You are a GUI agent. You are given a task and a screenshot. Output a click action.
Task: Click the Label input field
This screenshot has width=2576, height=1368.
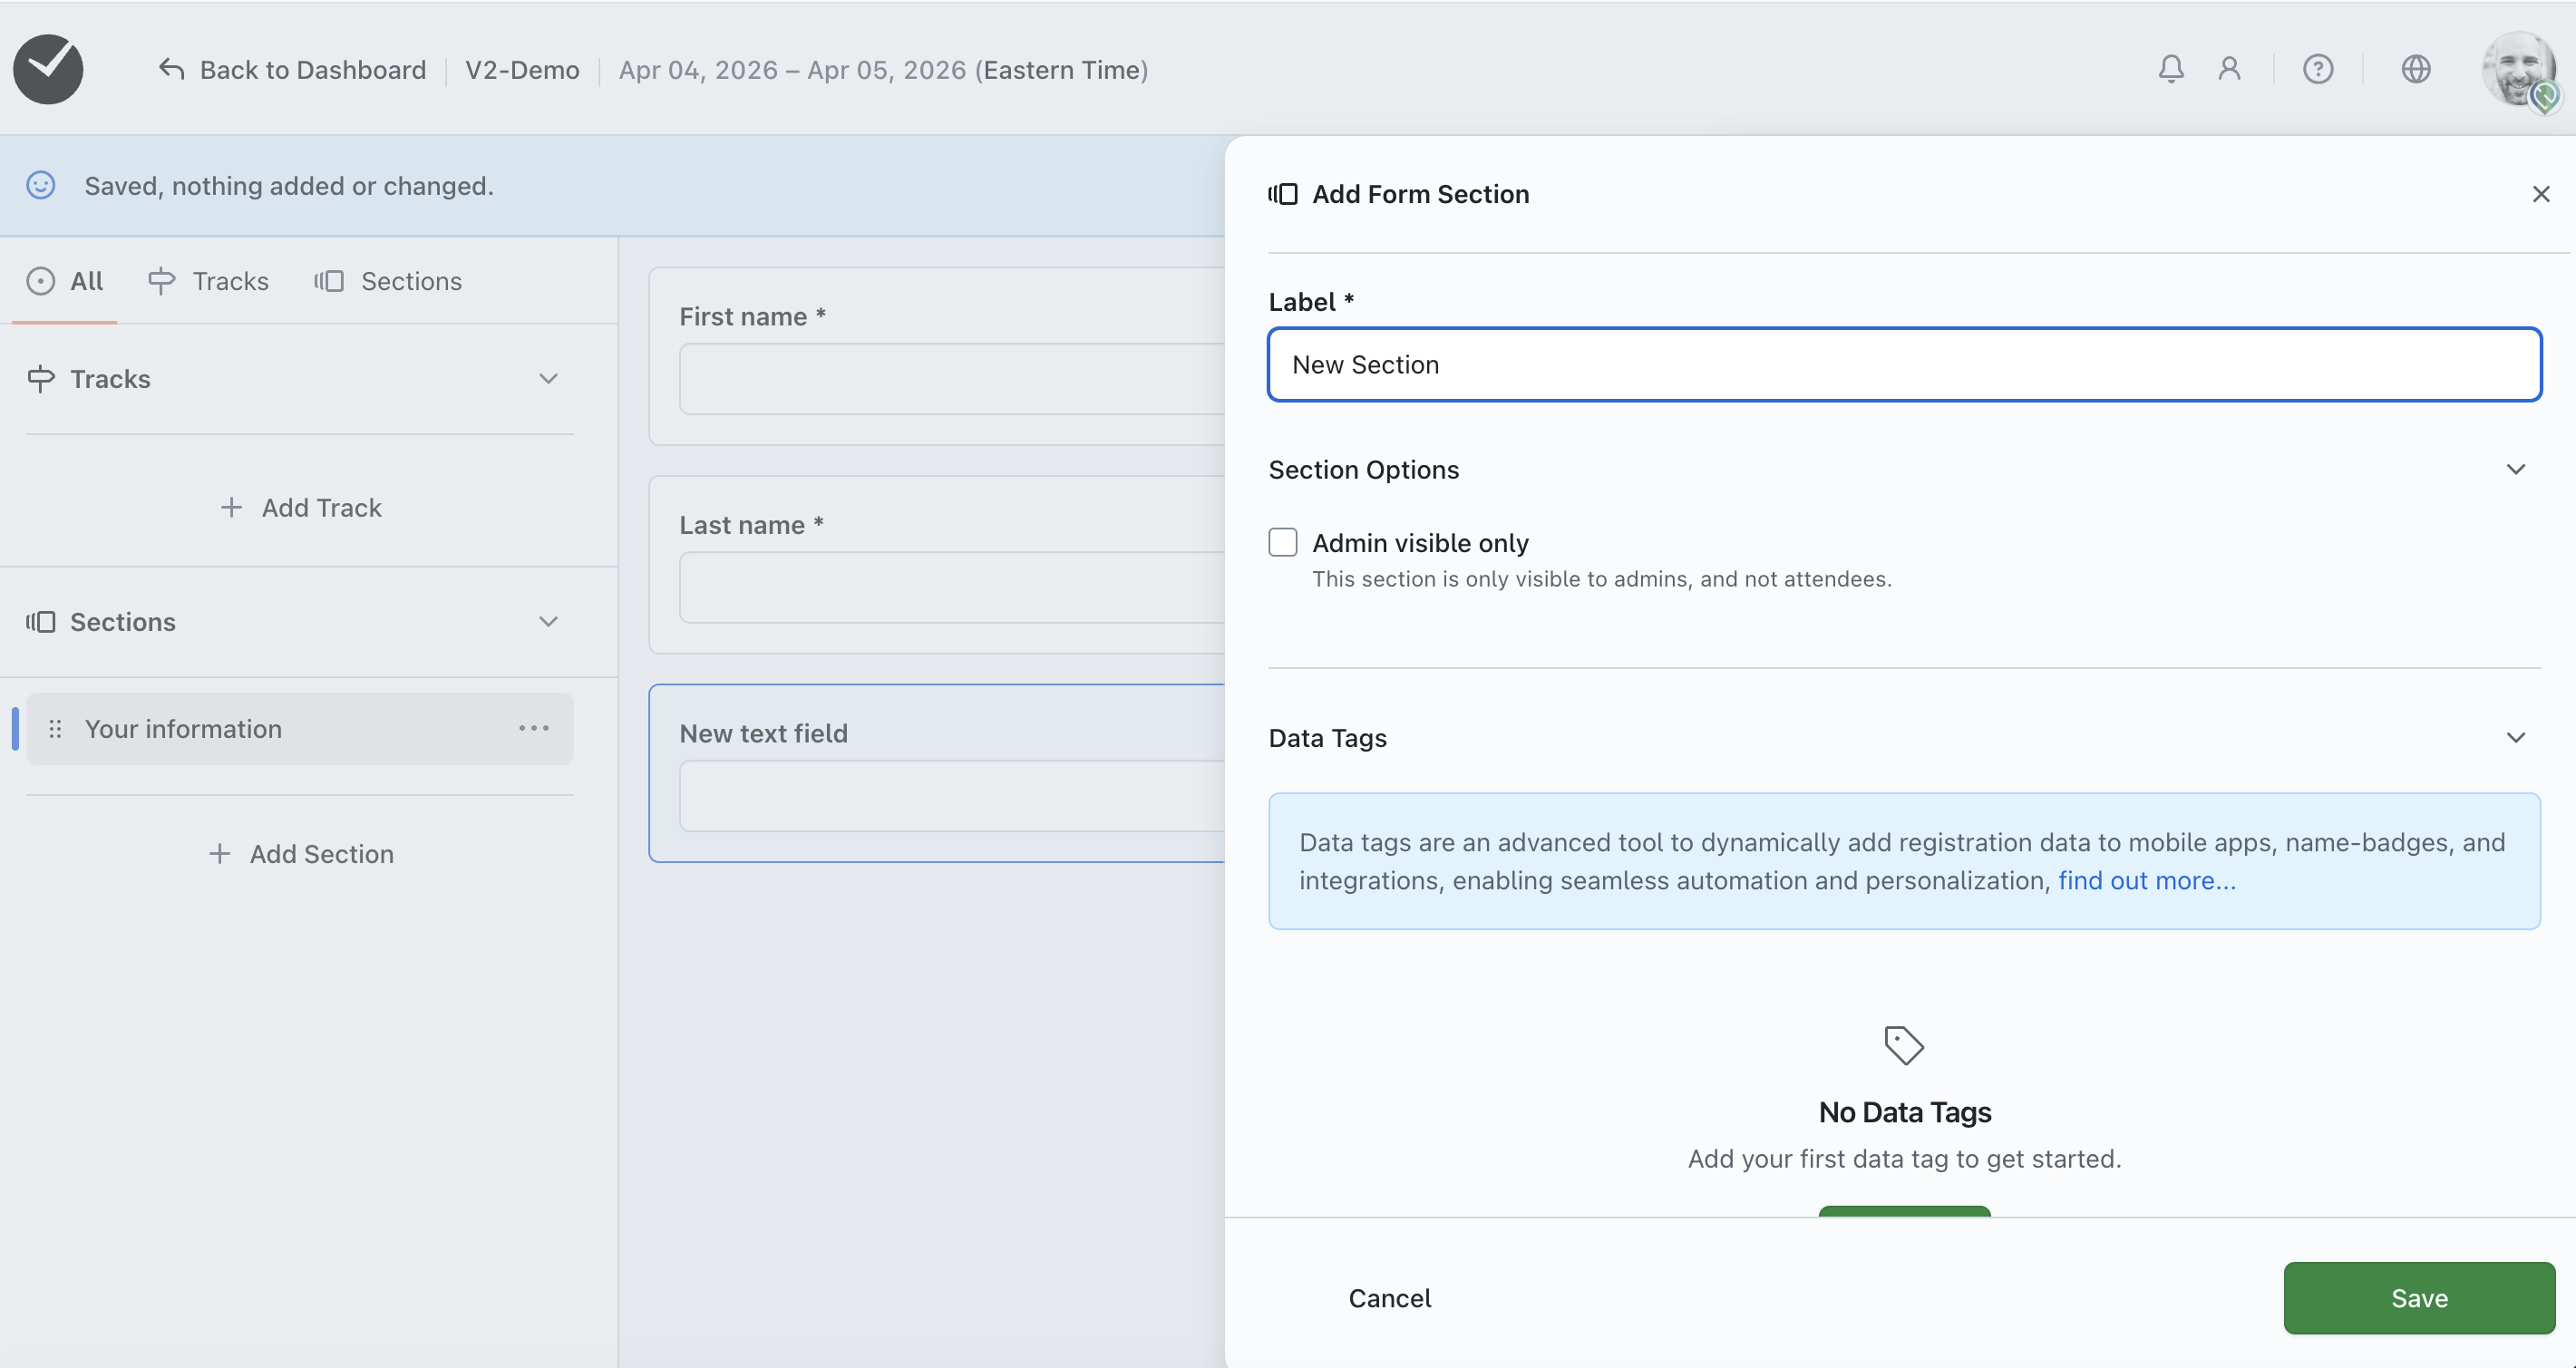(1903, 365)
